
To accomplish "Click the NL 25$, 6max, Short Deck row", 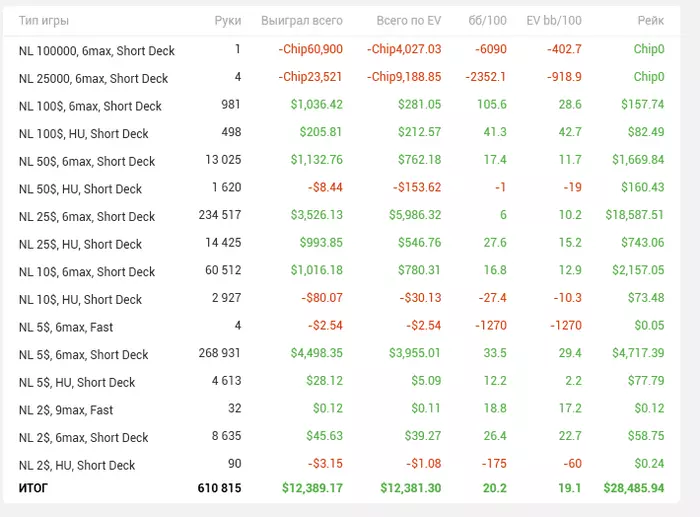I will tap(87, 217).
